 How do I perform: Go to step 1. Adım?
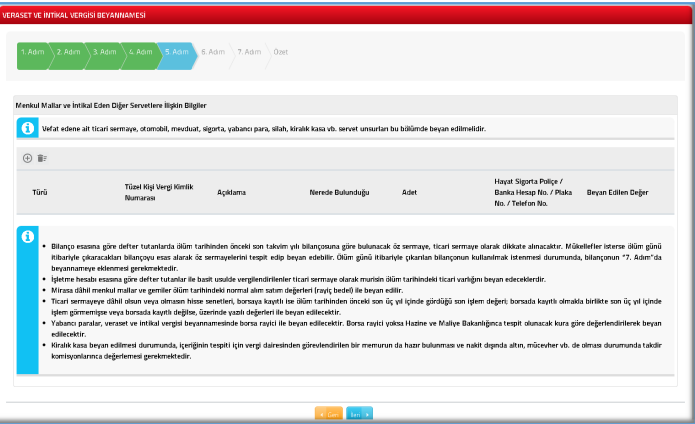[x=32, y=51]
